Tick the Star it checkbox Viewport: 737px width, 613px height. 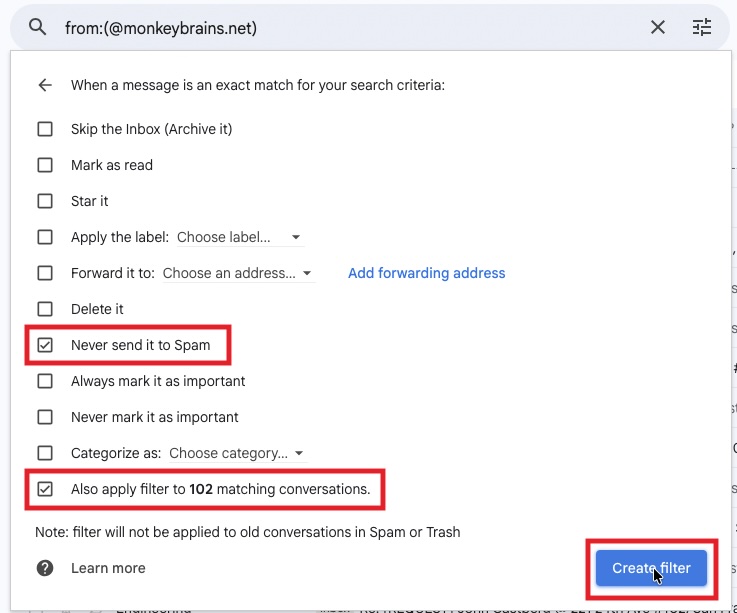pos(45,201)
